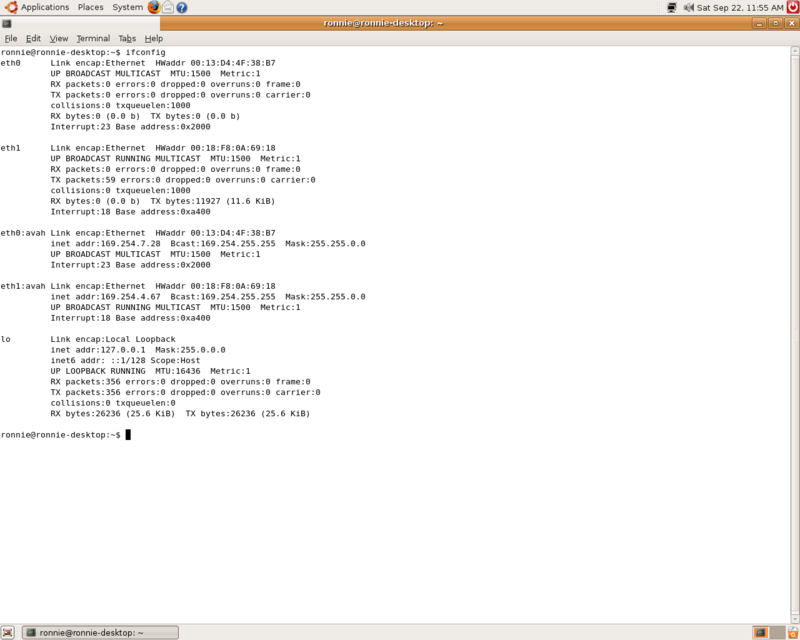Expand the Places menu
Viewport: 800px width, 640px height.
91,7
